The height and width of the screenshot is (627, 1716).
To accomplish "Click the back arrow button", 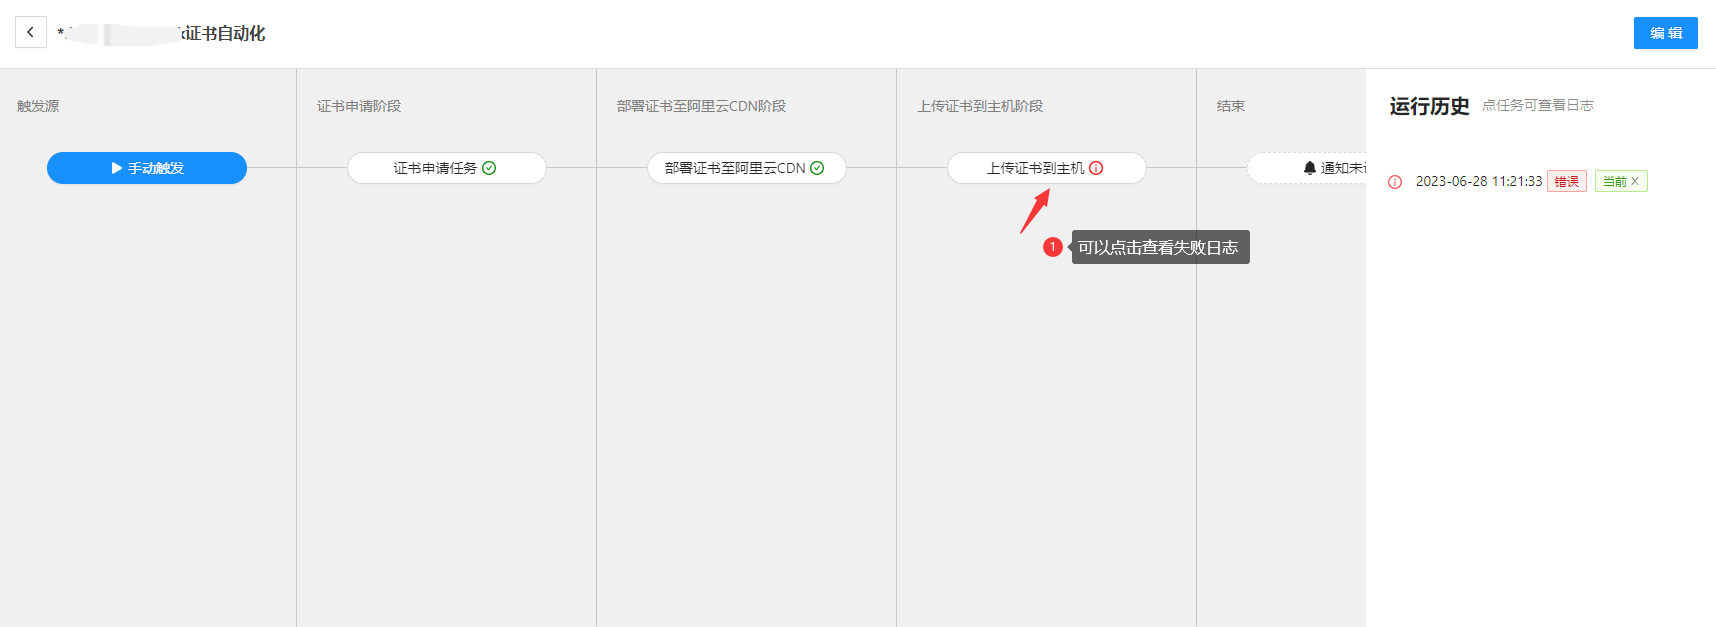I will (31, 32).
